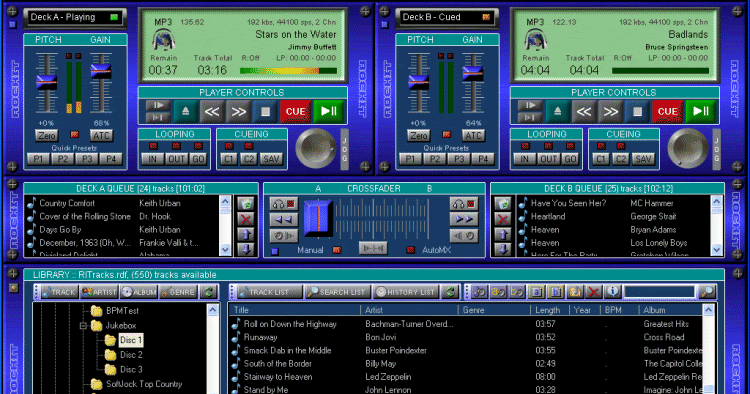Refresh the library tree view
750x394 pixels.
click(209, 292)
